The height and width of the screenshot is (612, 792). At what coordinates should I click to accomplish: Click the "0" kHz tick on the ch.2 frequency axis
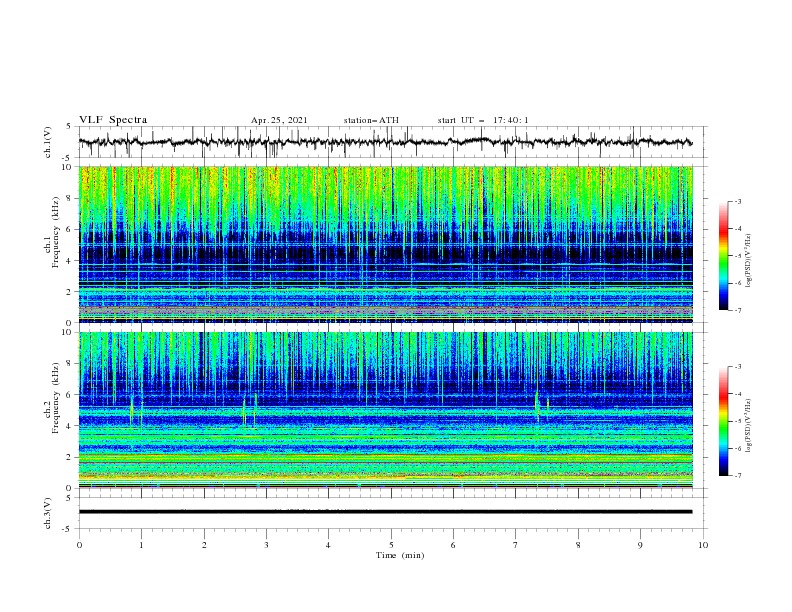70,488
